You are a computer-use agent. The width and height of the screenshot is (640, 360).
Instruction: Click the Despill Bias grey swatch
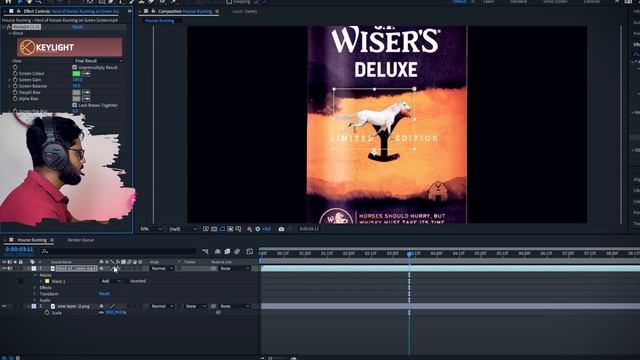pos(76,92)
